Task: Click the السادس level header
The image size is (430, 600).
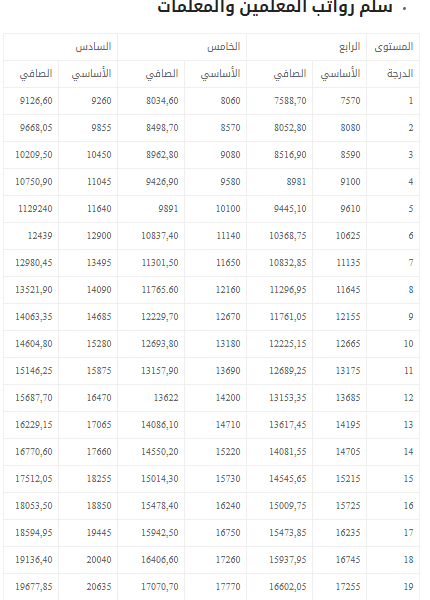Action: pos(60,47)
